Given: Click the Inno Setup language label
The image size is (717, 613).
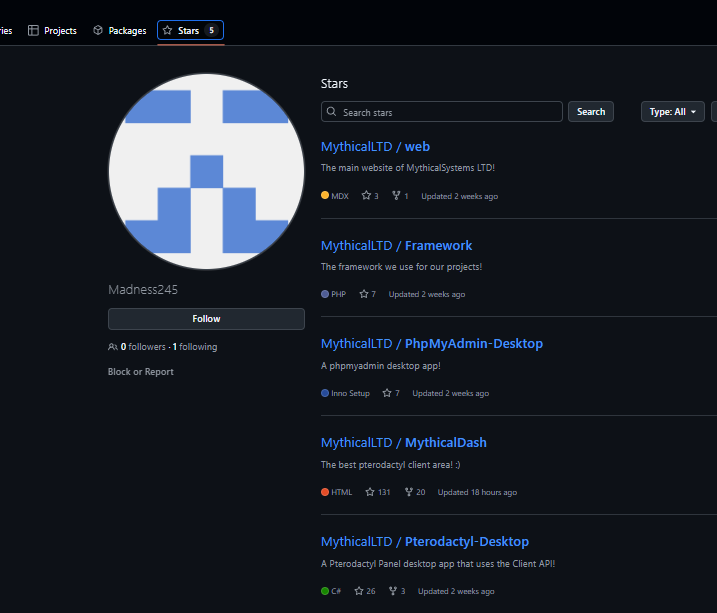Looking at the screenshot, I should [350, 393].
